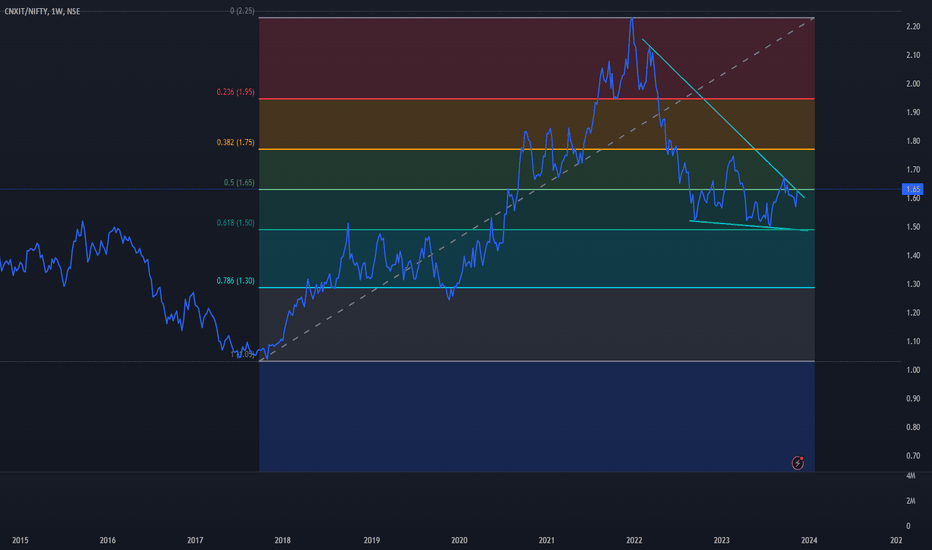Click the lightning bolt alert icon

798,463
